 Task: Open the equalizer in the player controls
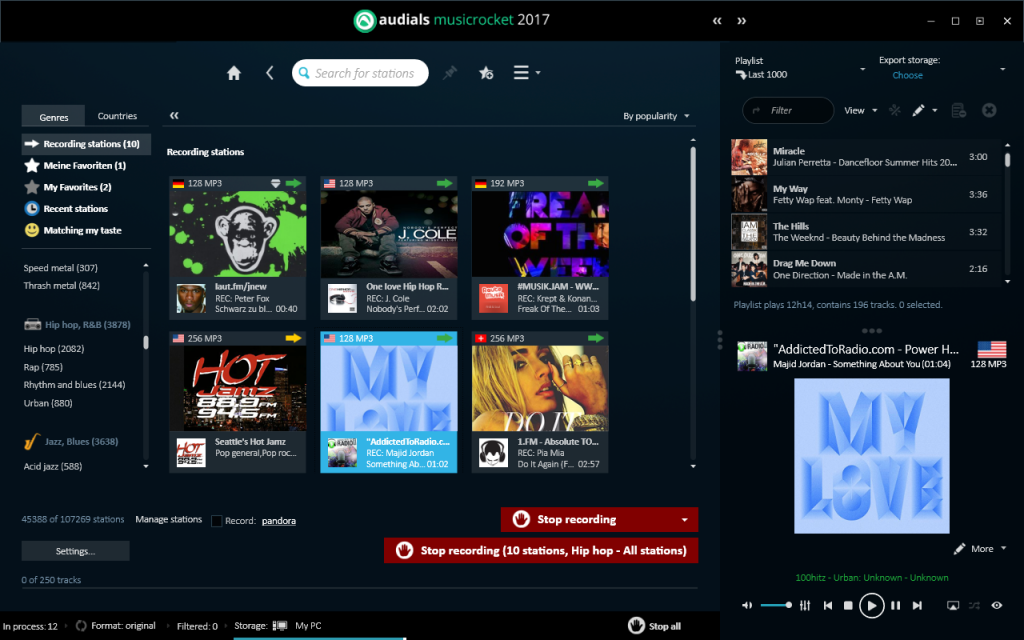pyautogui.click(x=805, y=605)
